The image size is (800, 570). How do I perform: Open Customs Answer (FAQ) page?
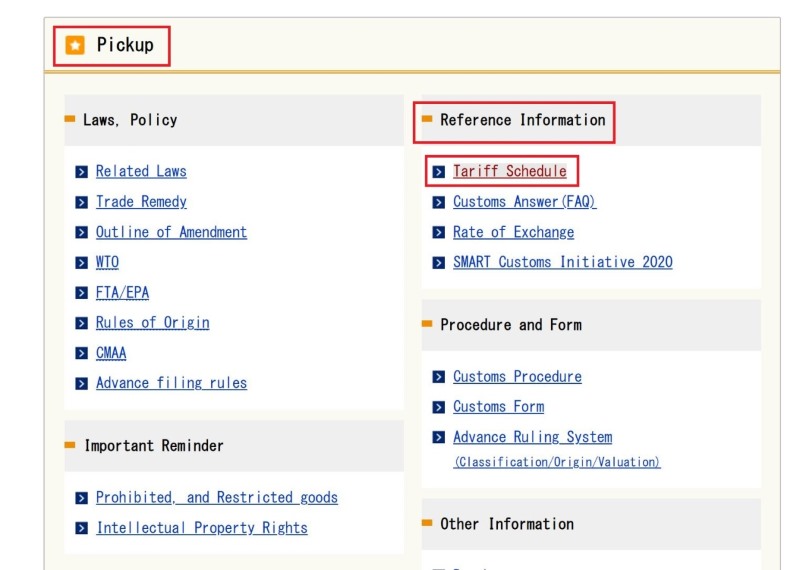click(524, 202)
